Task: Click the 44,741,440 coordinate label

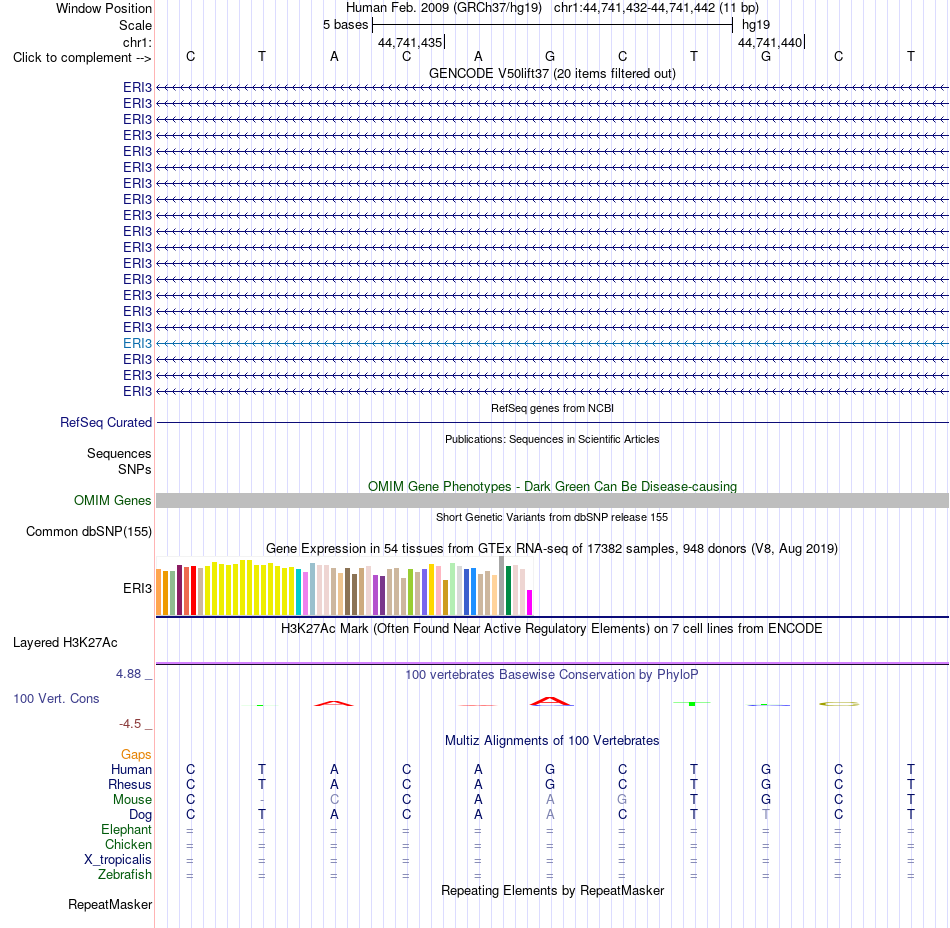Action: pyautogui.click(x=770, y=42)
